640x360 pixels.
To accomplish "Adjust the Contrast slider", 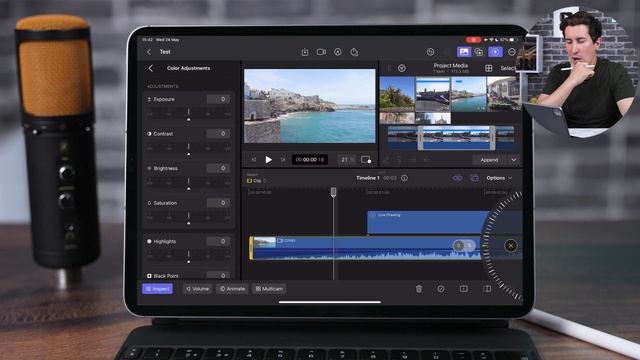I will pos(189,149).
